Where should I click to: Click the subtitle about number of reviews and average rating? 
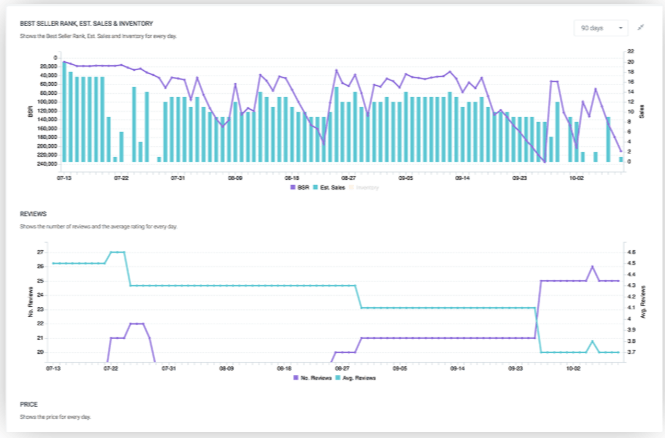[98, 227]
